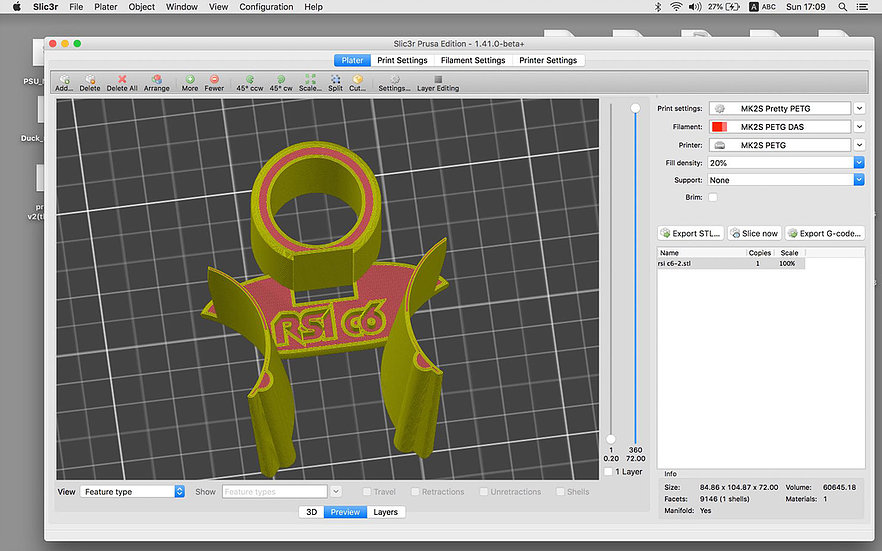Switch to the Layers view button
Screen dimensions: 882x551
(x=385, y=512)
